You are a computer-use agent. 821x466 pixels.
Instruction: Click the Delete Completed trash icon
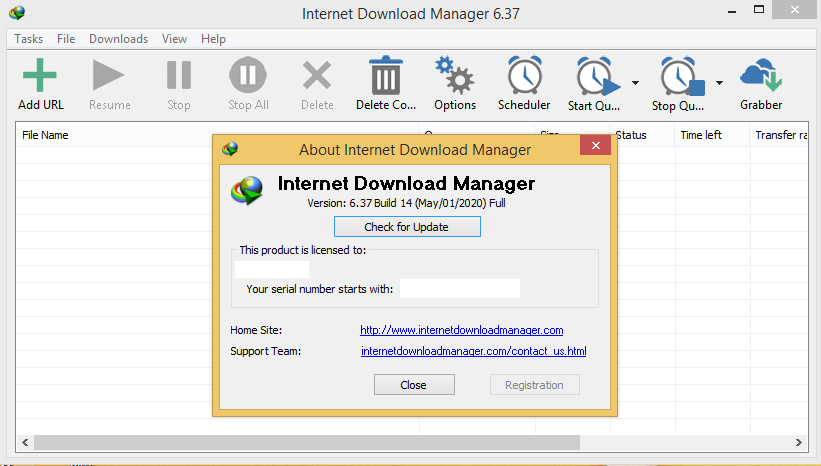[x=386, y=75]
